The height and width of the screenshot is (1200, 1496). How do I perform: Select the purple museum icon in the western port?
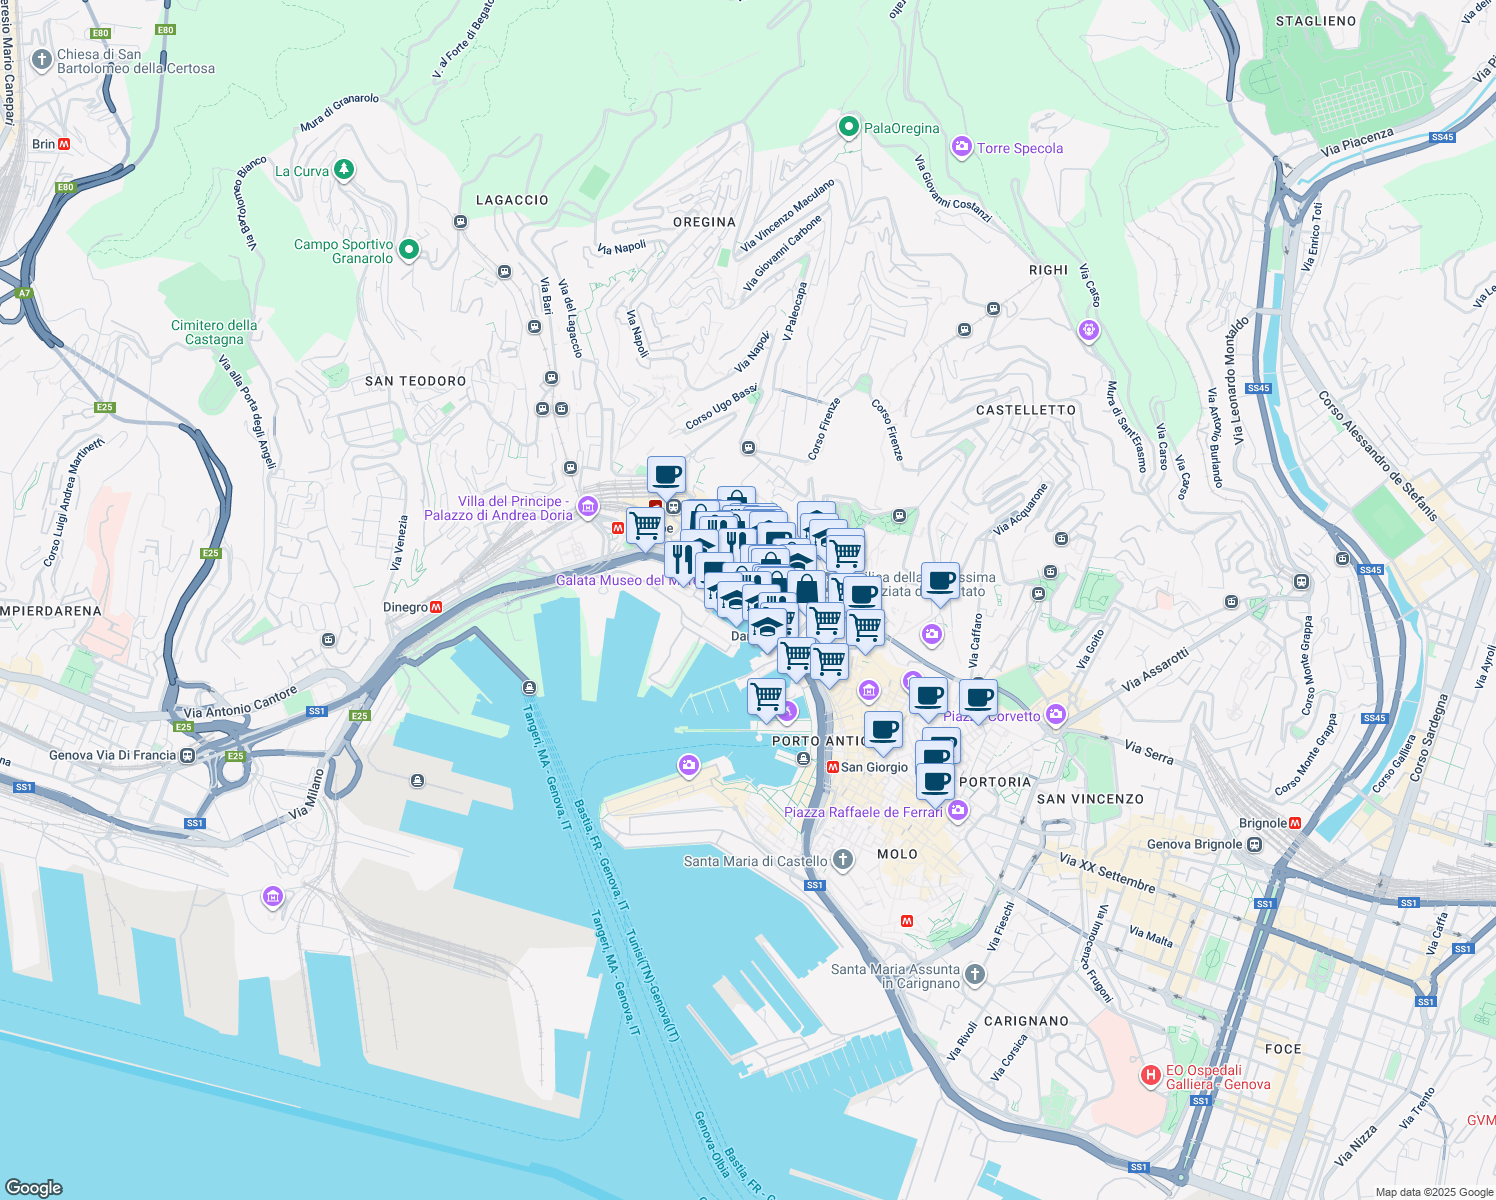(272, 897)
